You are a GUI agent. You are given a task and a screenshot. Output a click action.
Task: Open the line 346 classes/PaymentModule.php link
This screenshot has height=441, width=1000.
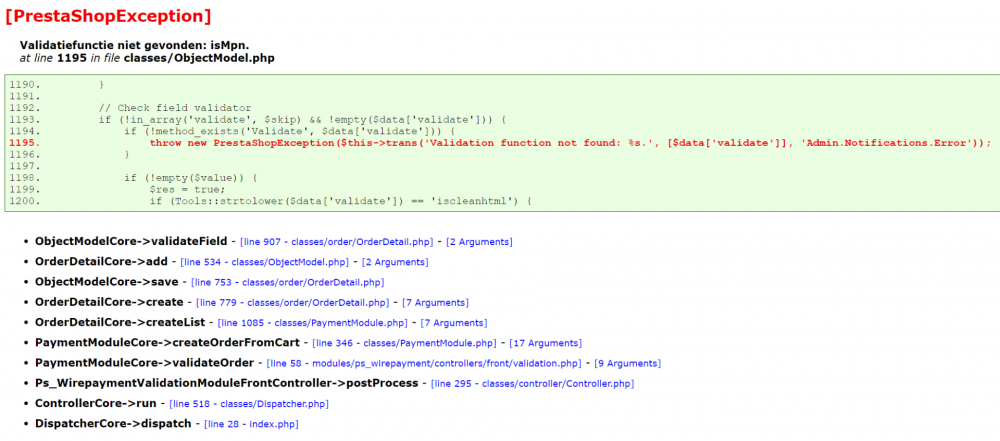(x=404, y=343)
